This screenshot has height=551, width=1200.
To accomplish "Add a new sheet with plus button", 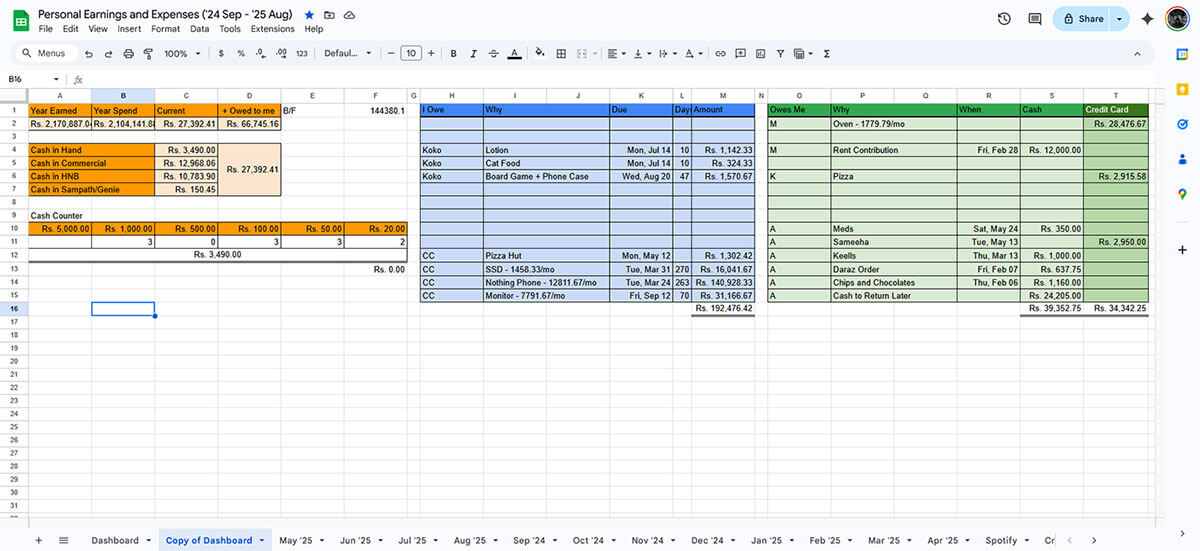I will click(x=39, y=540).
